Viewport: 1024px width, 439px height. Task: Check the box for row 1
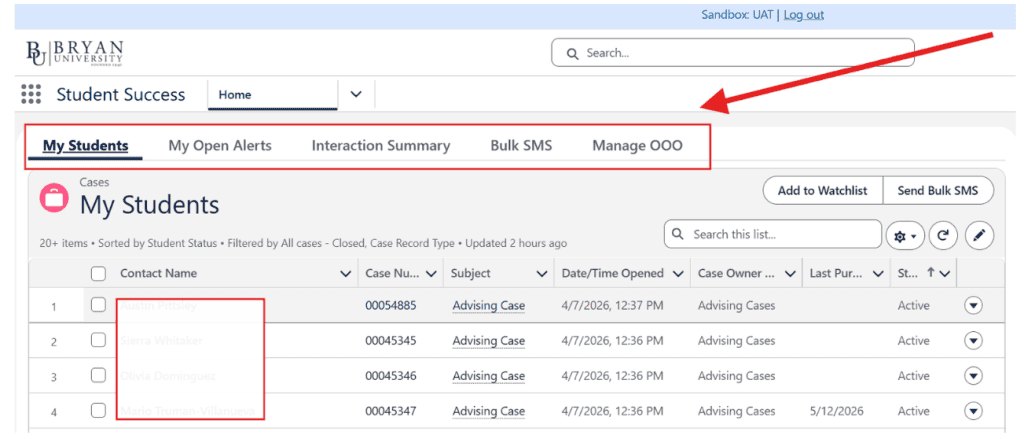pyautogui.click(x=98, y=305)
